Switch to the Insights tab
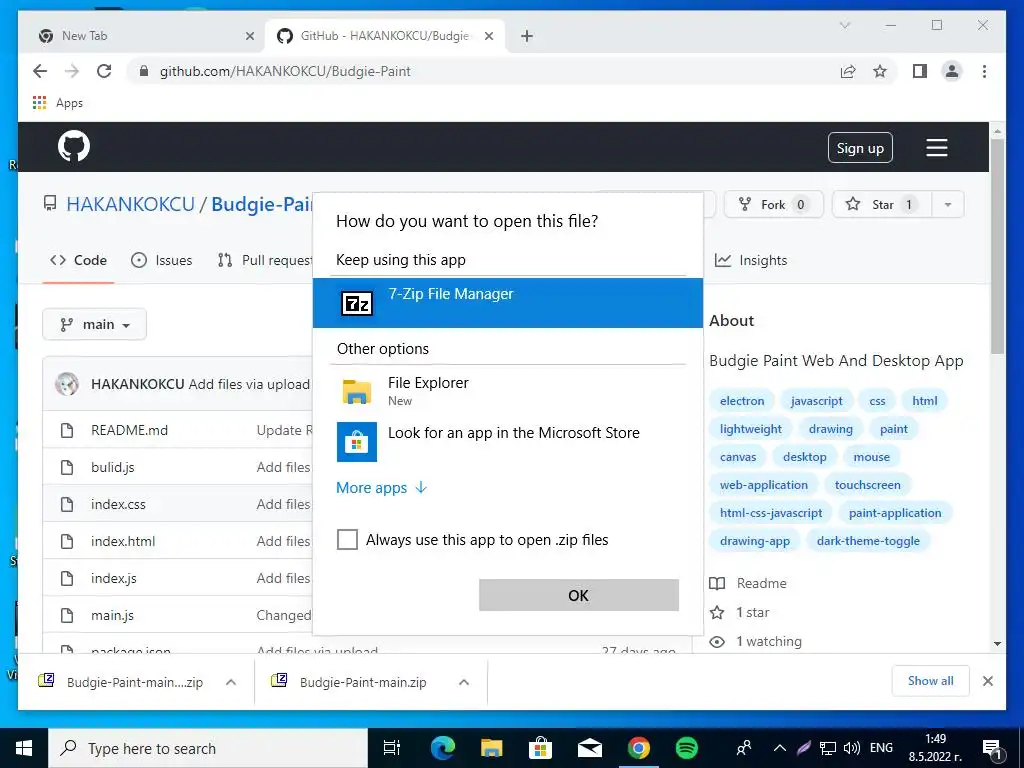This screenshot has width=1024, height=768. [751, 260]
